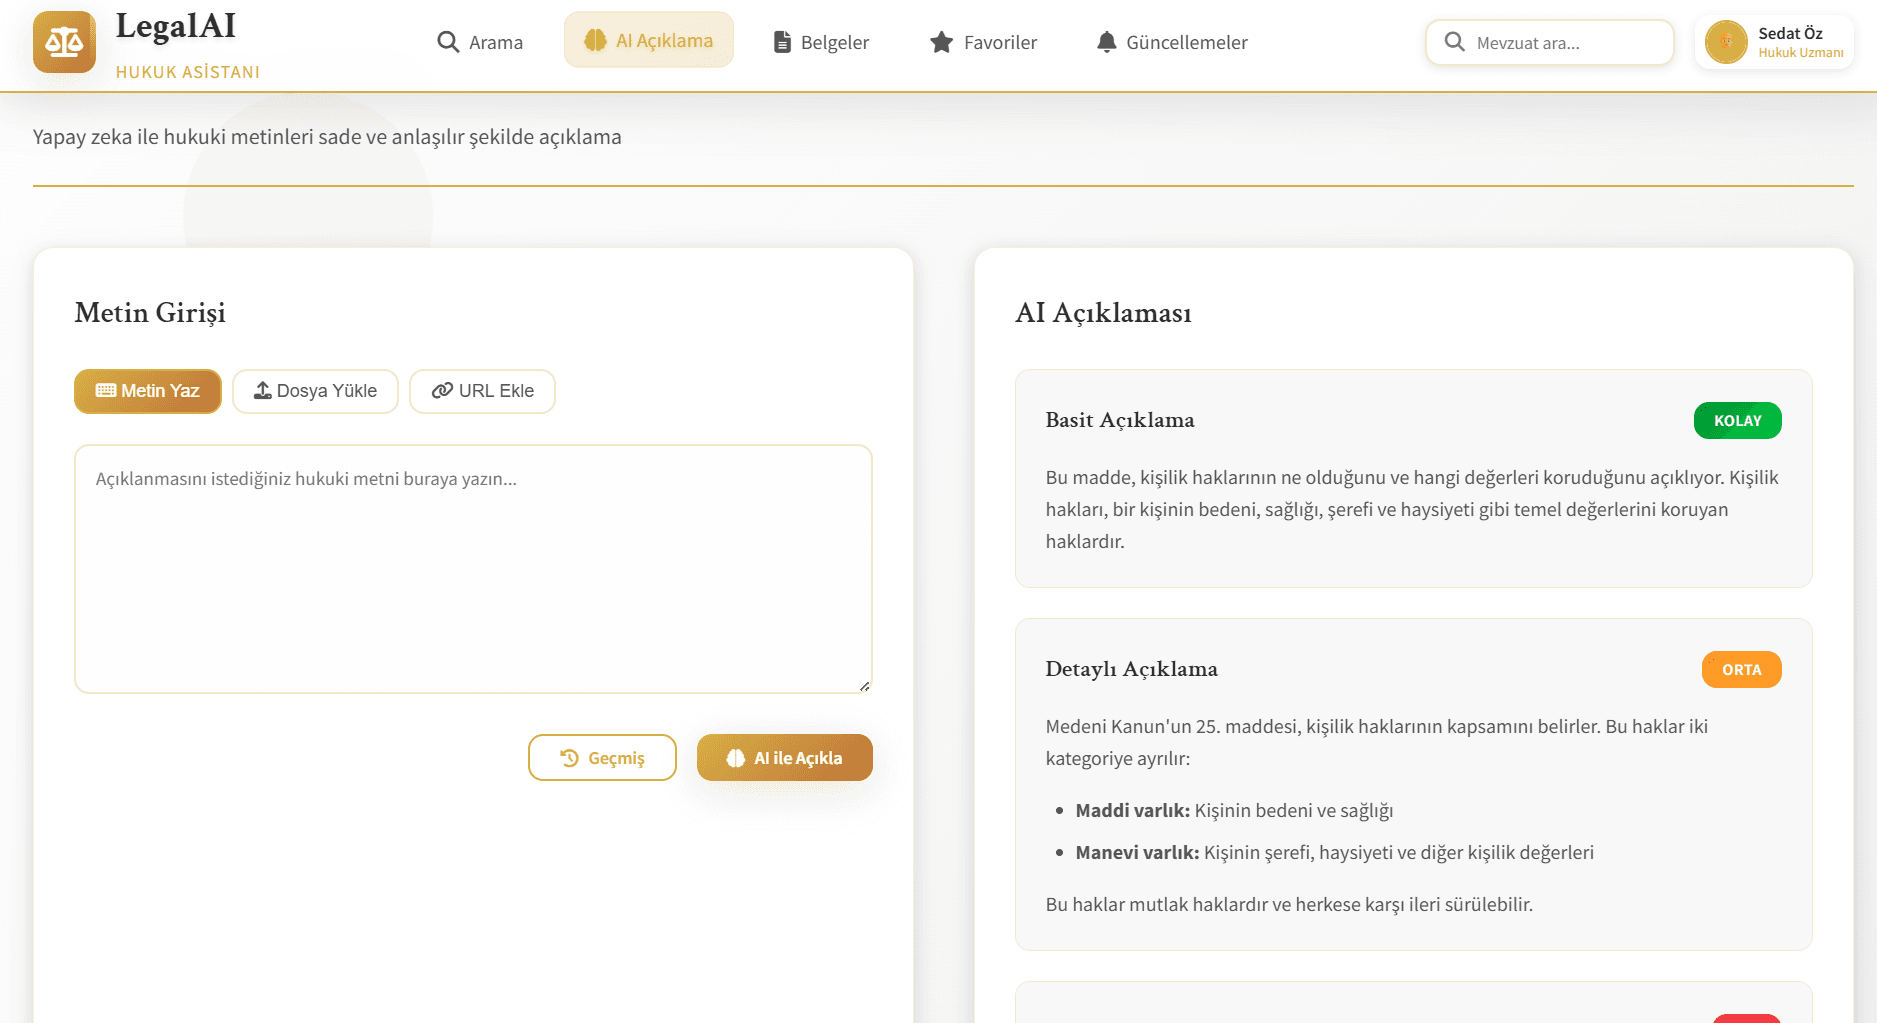Click into the legal text textarea
1877x1023 pixels.
473,569
